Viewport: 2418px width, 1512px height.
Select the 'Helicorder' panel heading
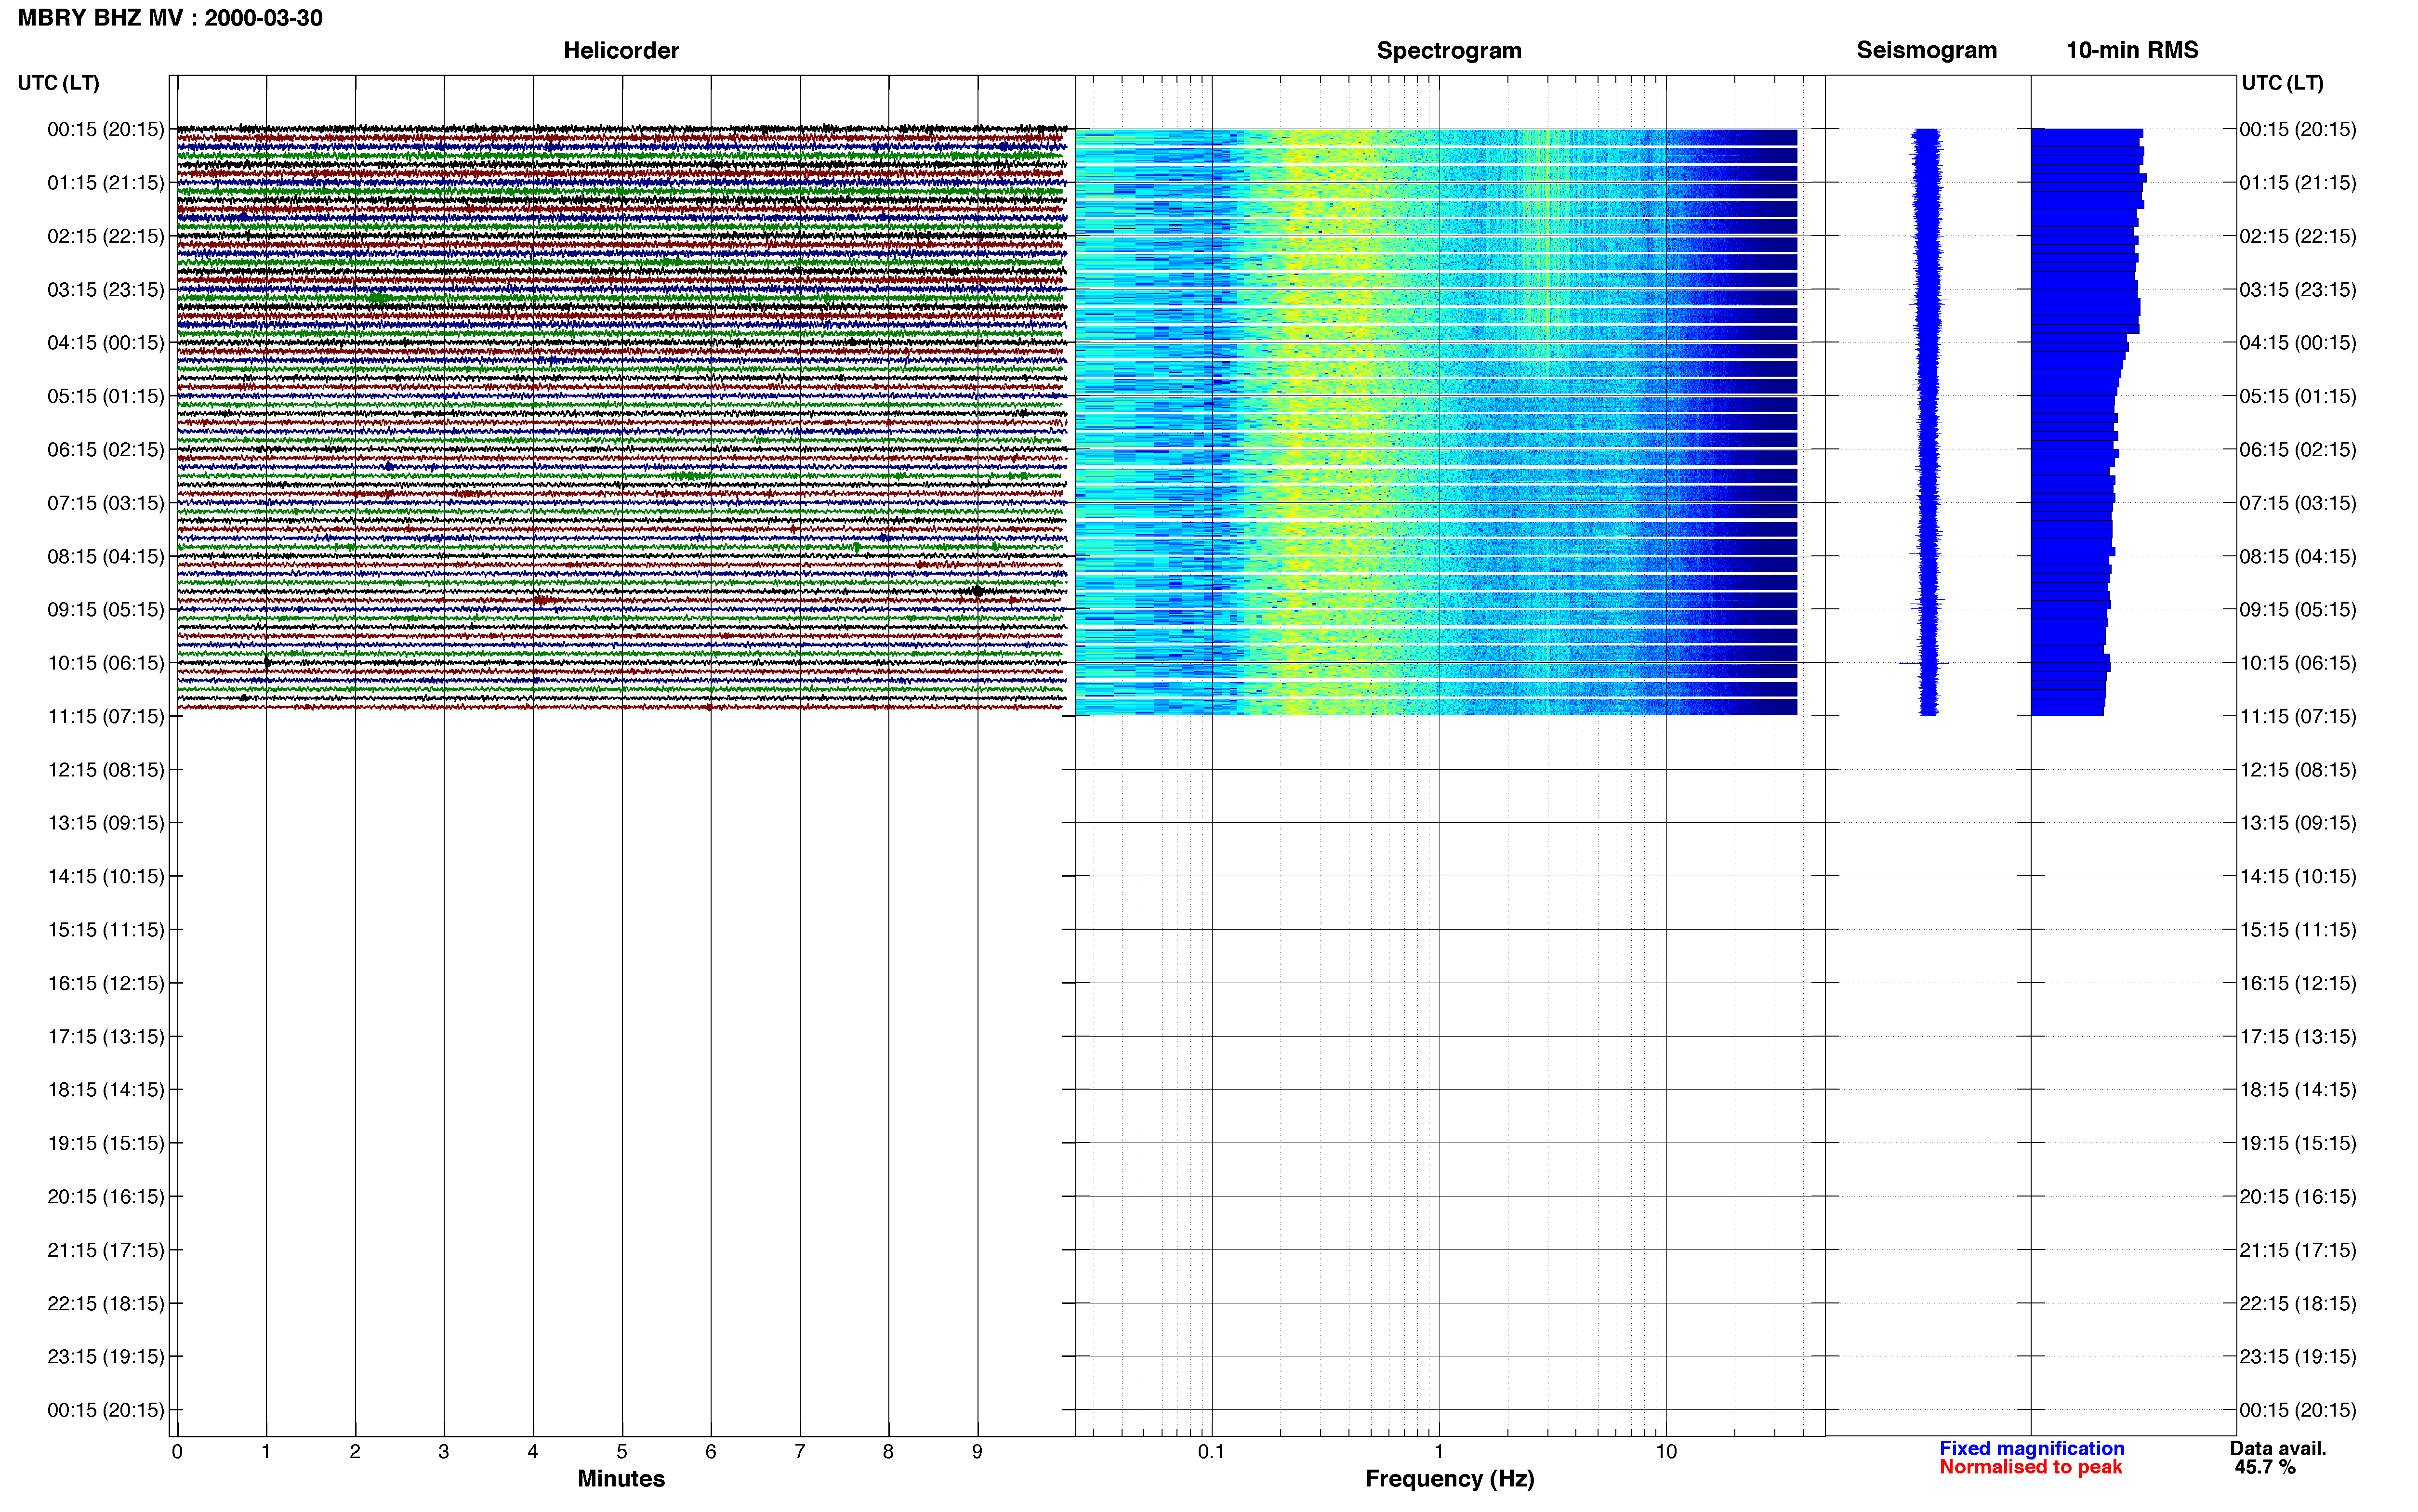(x=621, y=50)
